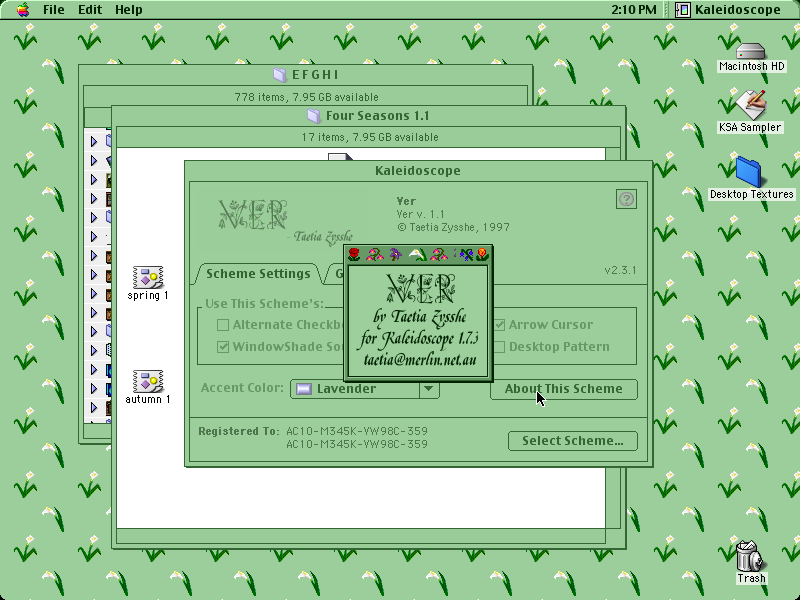This screenshot has width=800, height=600.
Task: Click the 2:10 PM menu bar clock
Action: (634, 9)
